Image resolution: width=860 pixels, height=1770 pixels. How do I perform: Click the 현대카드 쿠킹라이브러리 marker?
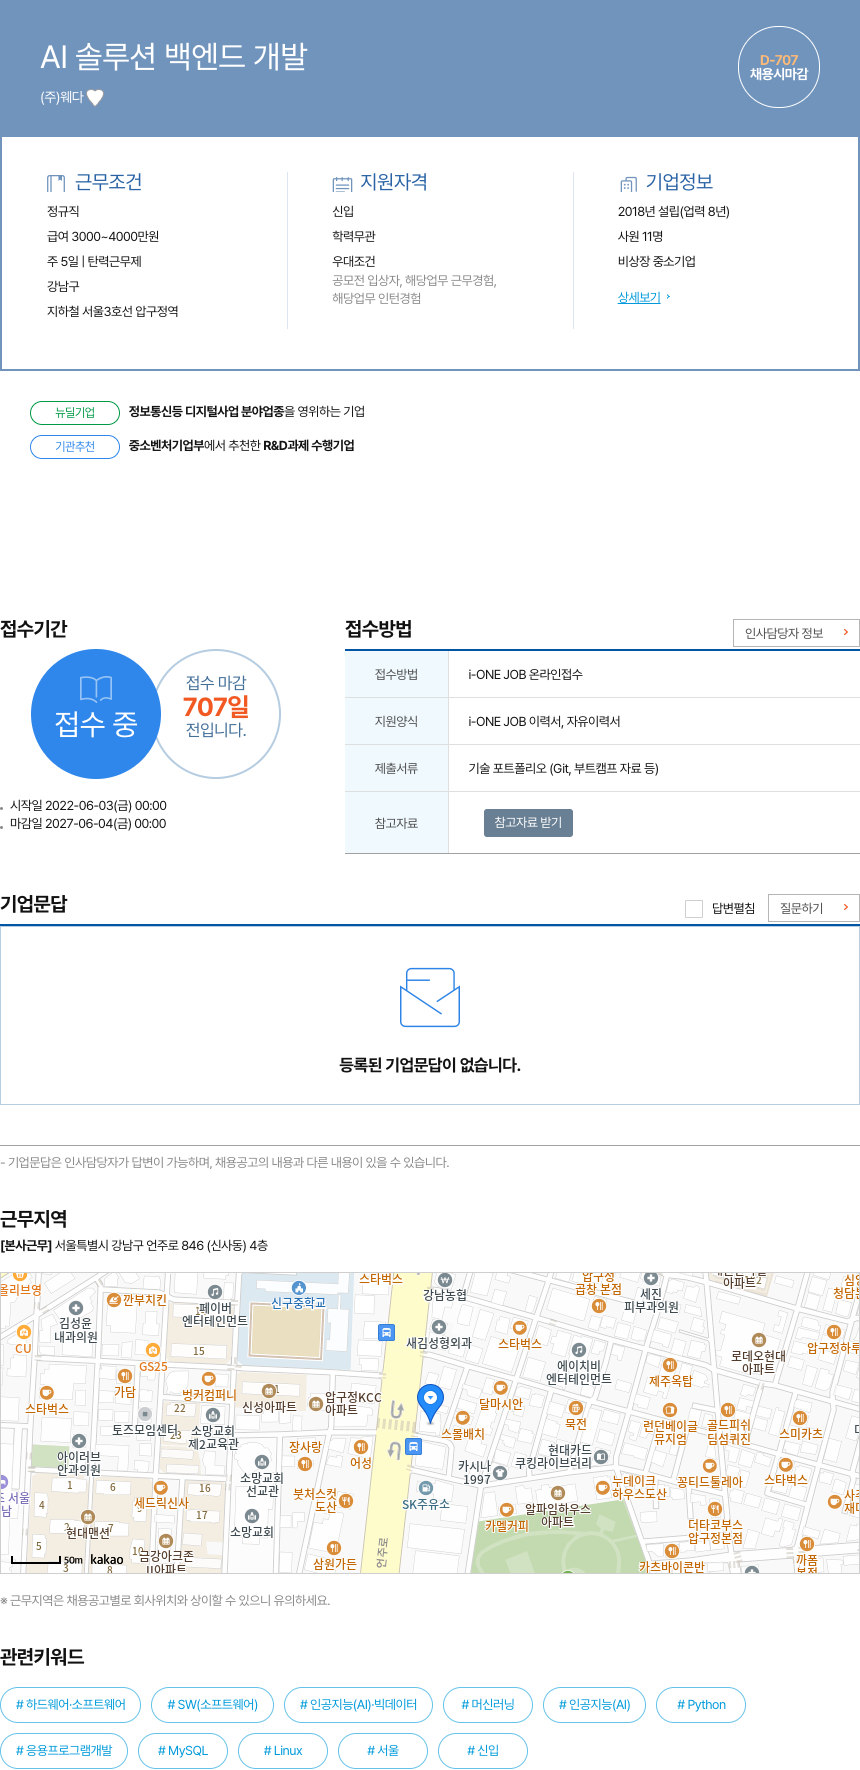click(601, 1455)
